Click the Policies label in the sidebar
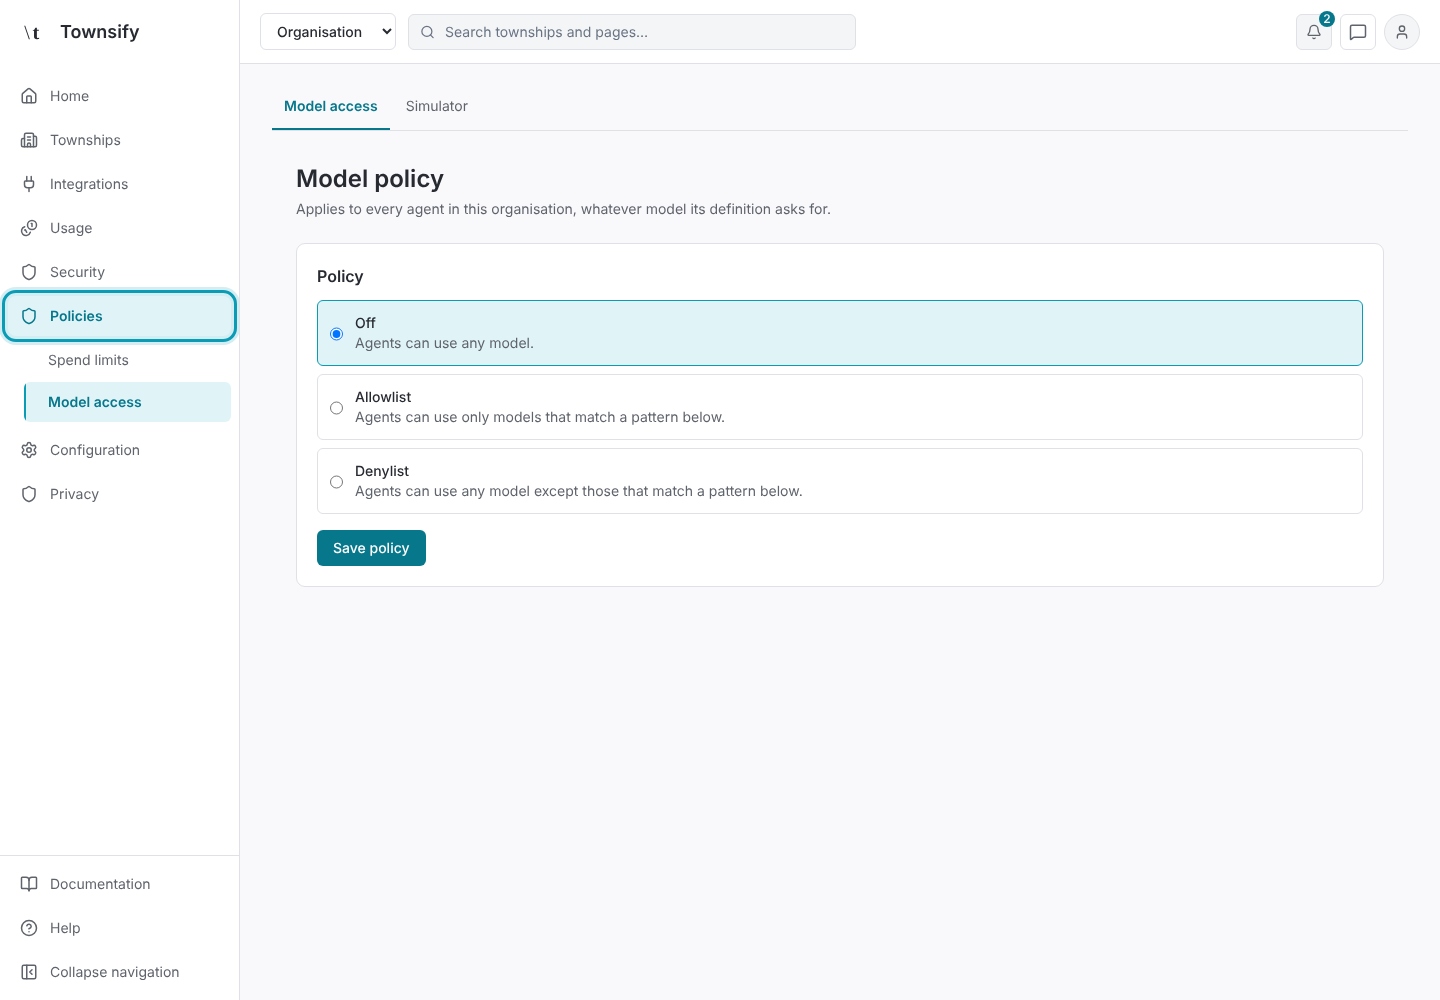This screenshot has height=1000, width=1440. (x=76, y=316)
